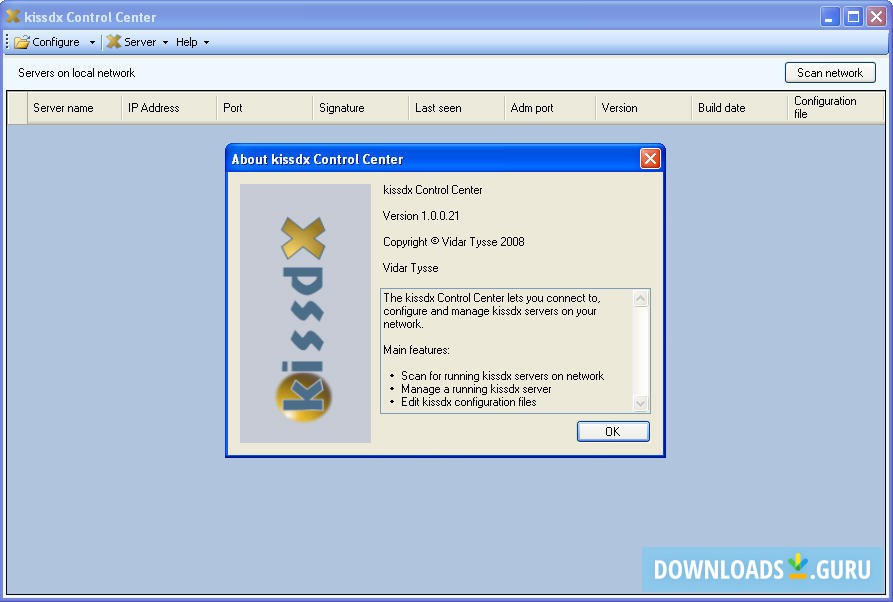Click the Version column header
This screenshot has height=602, width=893.
point(644,108)
